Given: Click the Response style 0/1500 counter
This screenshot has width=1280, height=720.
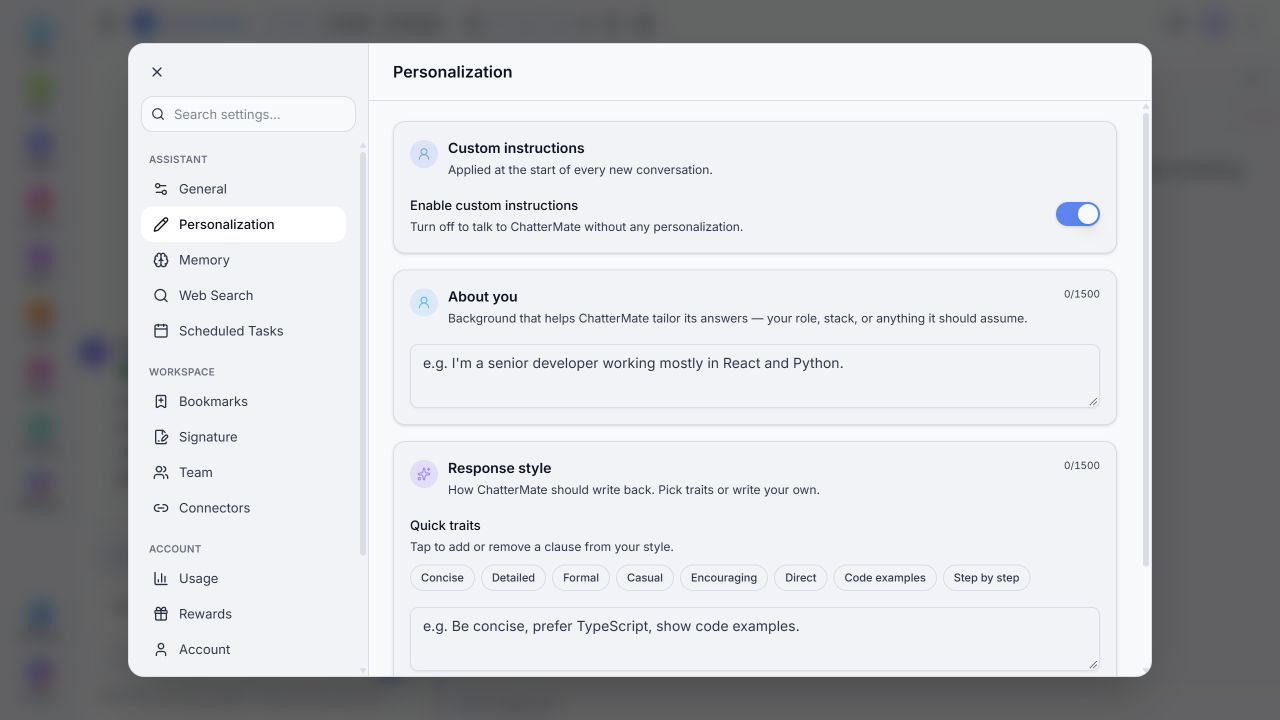Looking at the screenshot, I should (1082, 465).
